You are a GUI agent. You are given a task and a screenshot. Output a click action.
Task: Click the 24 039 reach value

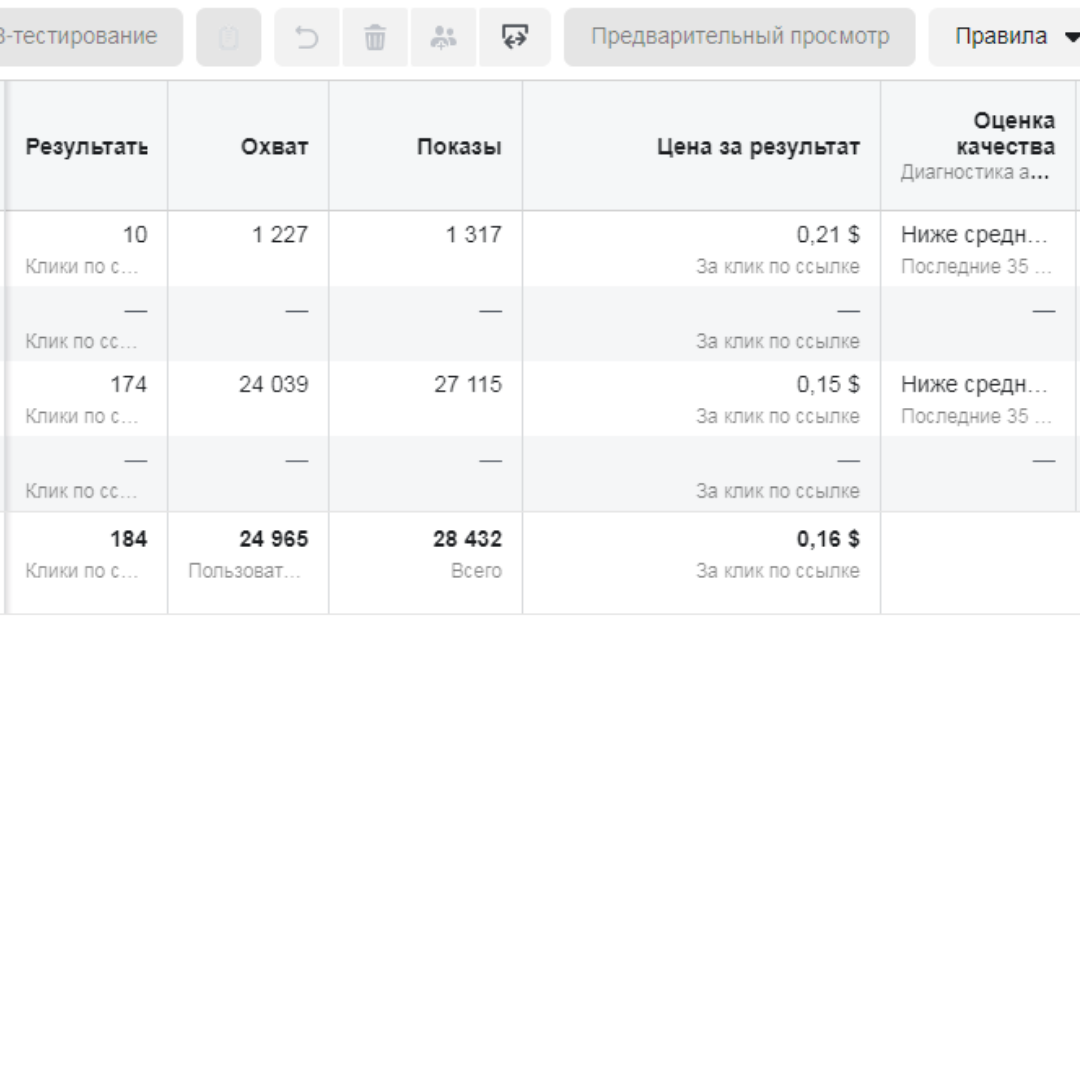(x=273, y=384)
